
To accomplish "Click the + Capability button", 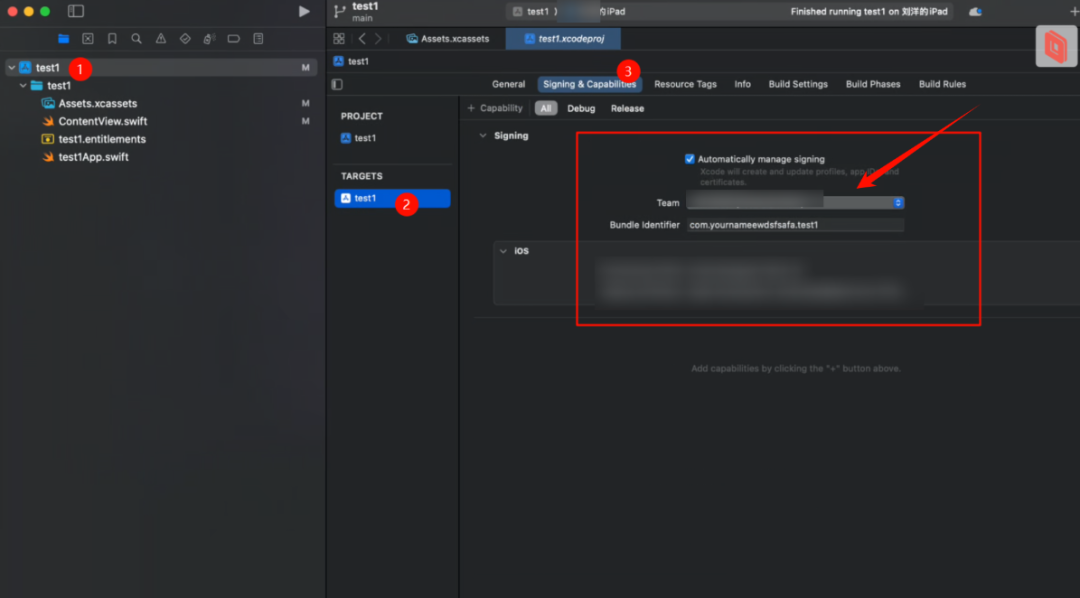I will click(495, 108).
